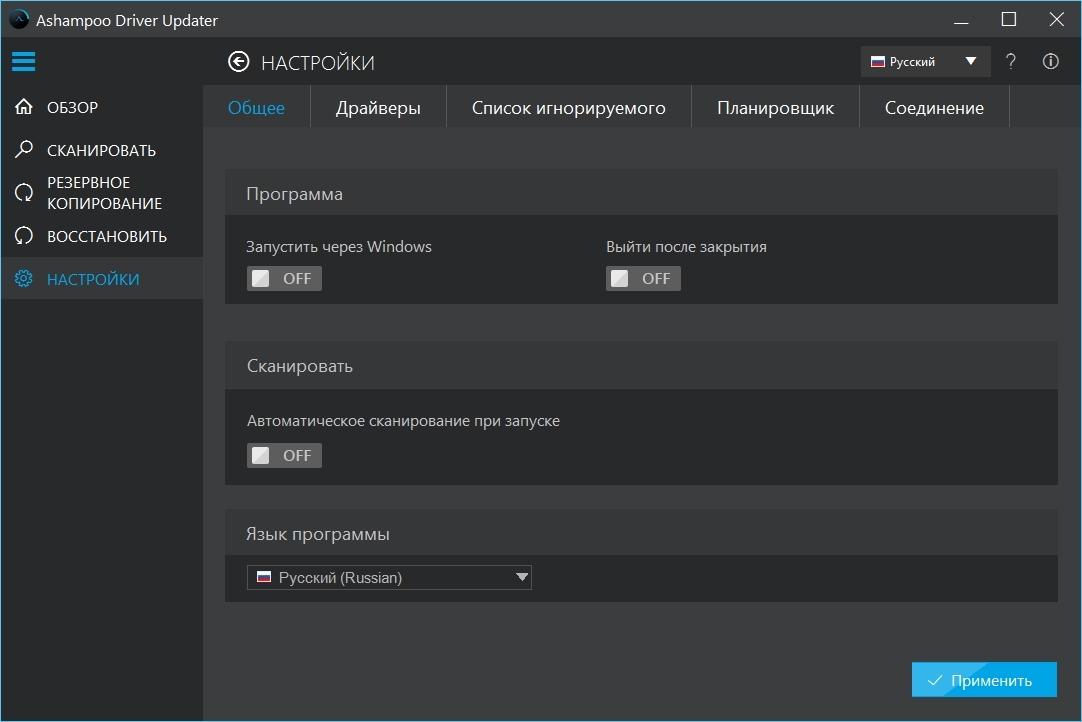Open help via question mark icon
The image size is (1082, 722).
point(1011,61)
